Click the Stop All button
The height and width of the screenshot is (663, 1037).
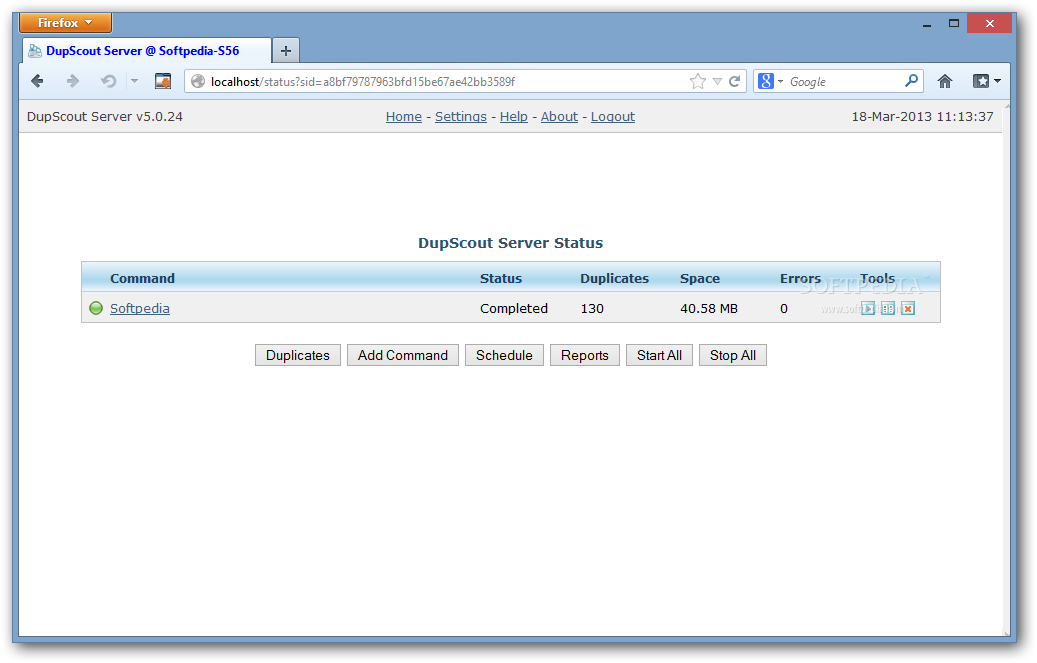click(x=733, y=355)
